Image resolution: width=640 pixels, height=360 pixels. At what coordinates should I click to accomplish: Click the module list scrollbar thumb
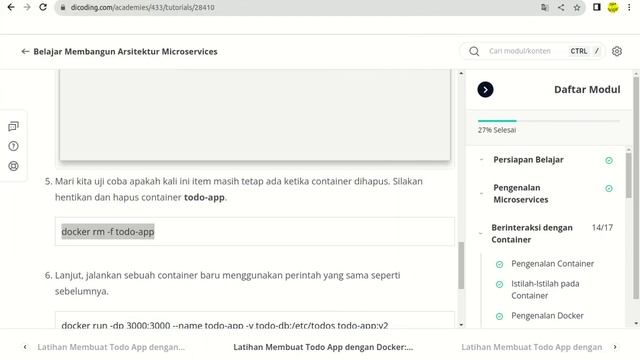[628, 176]
